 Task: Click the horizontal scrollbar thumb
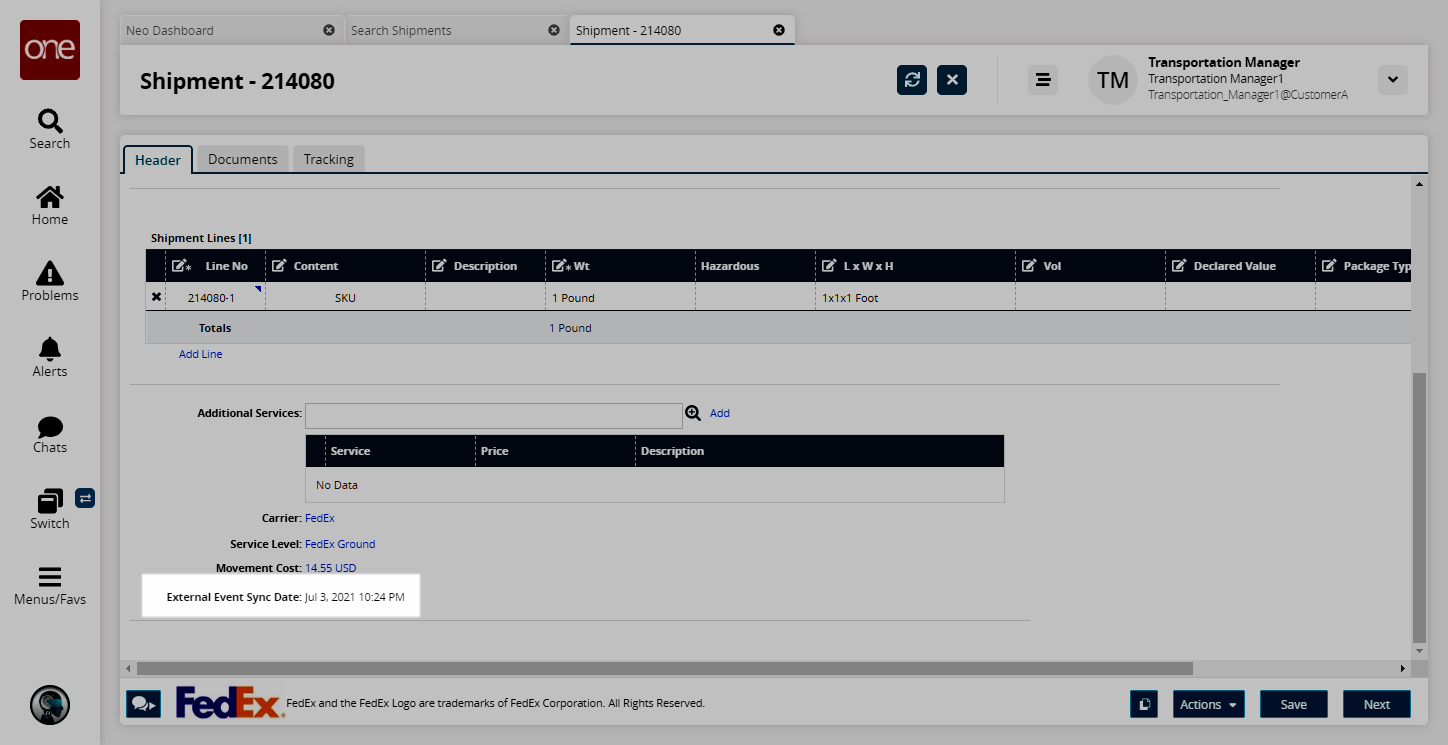664,668
